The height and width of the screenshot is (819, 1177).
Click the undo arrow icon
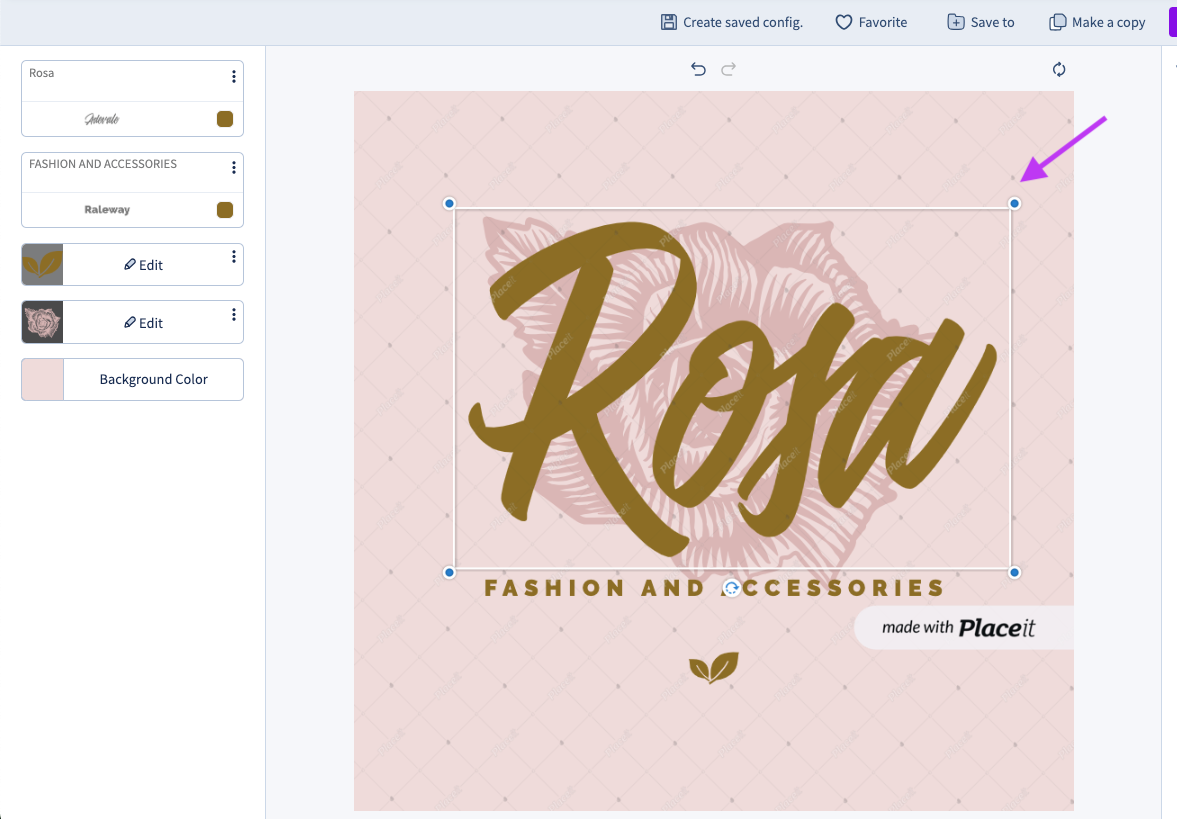(x=698, y=69)
